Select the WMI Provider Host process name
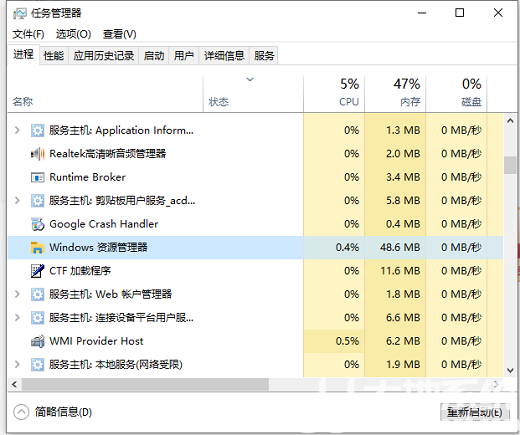 [x=96, y=341]
